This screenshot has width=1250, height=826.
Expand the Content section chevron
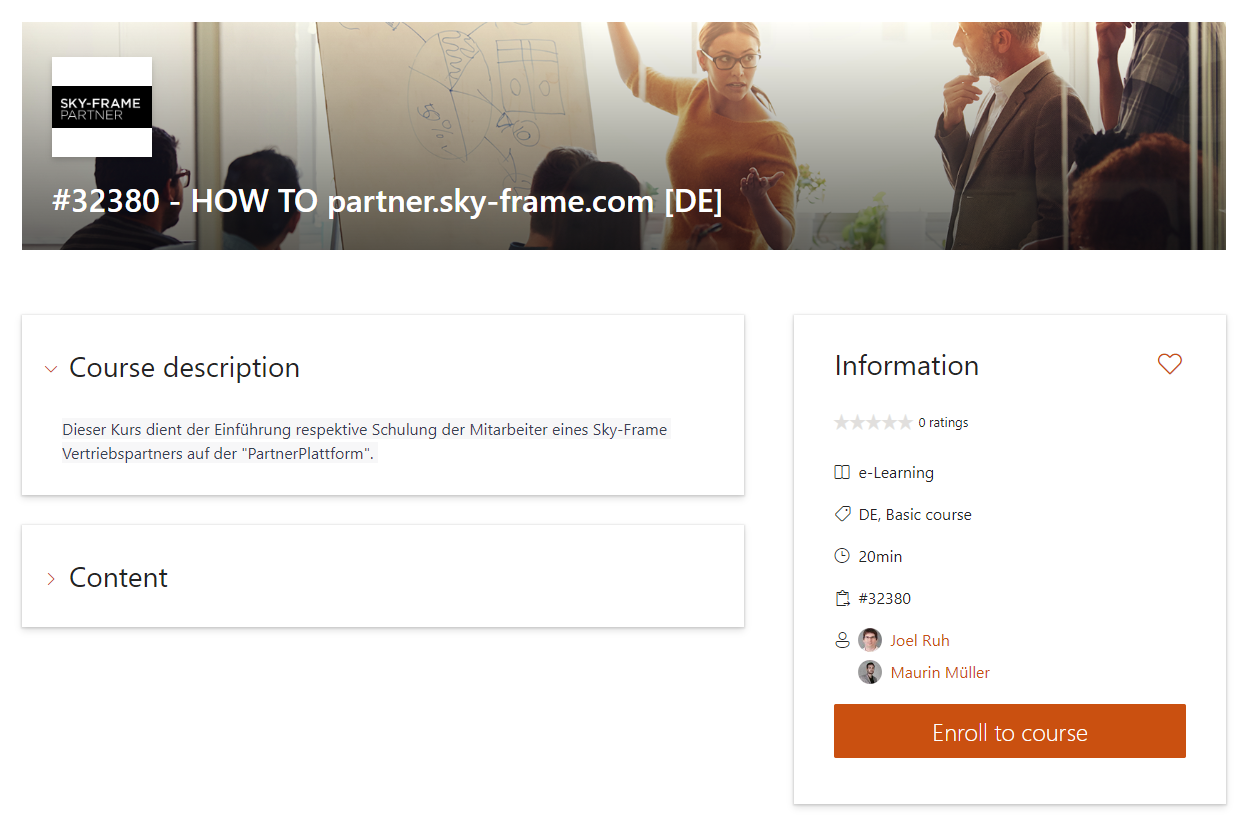click(x=51, y=579)
